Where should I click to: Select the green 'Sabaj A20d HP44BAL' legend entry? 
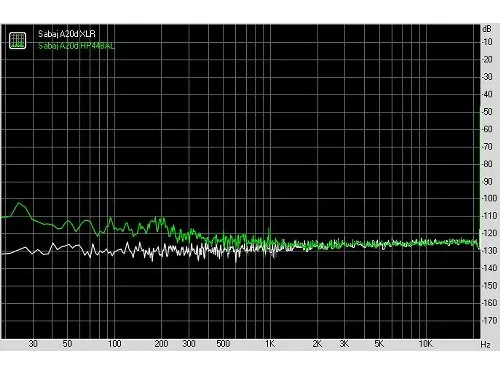tap(76, 46)
